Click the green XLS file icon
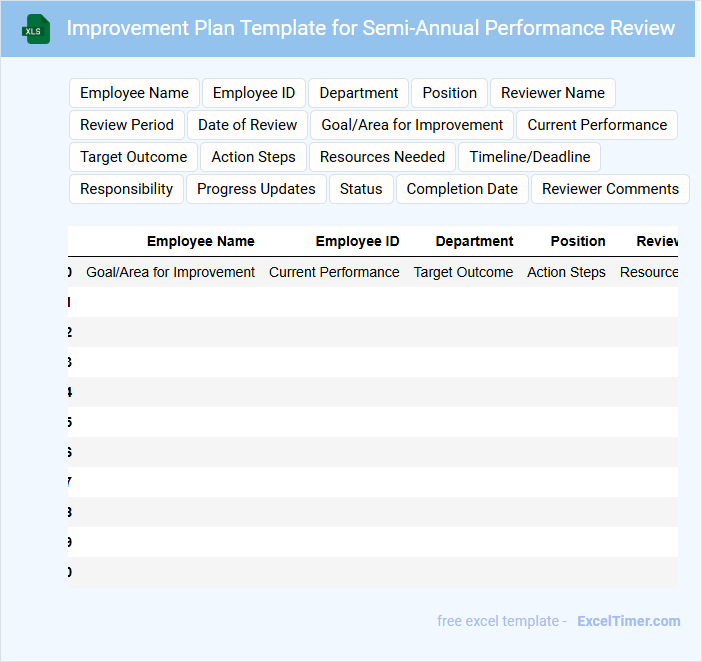The image size is (702, 662). tap(36, 29)
